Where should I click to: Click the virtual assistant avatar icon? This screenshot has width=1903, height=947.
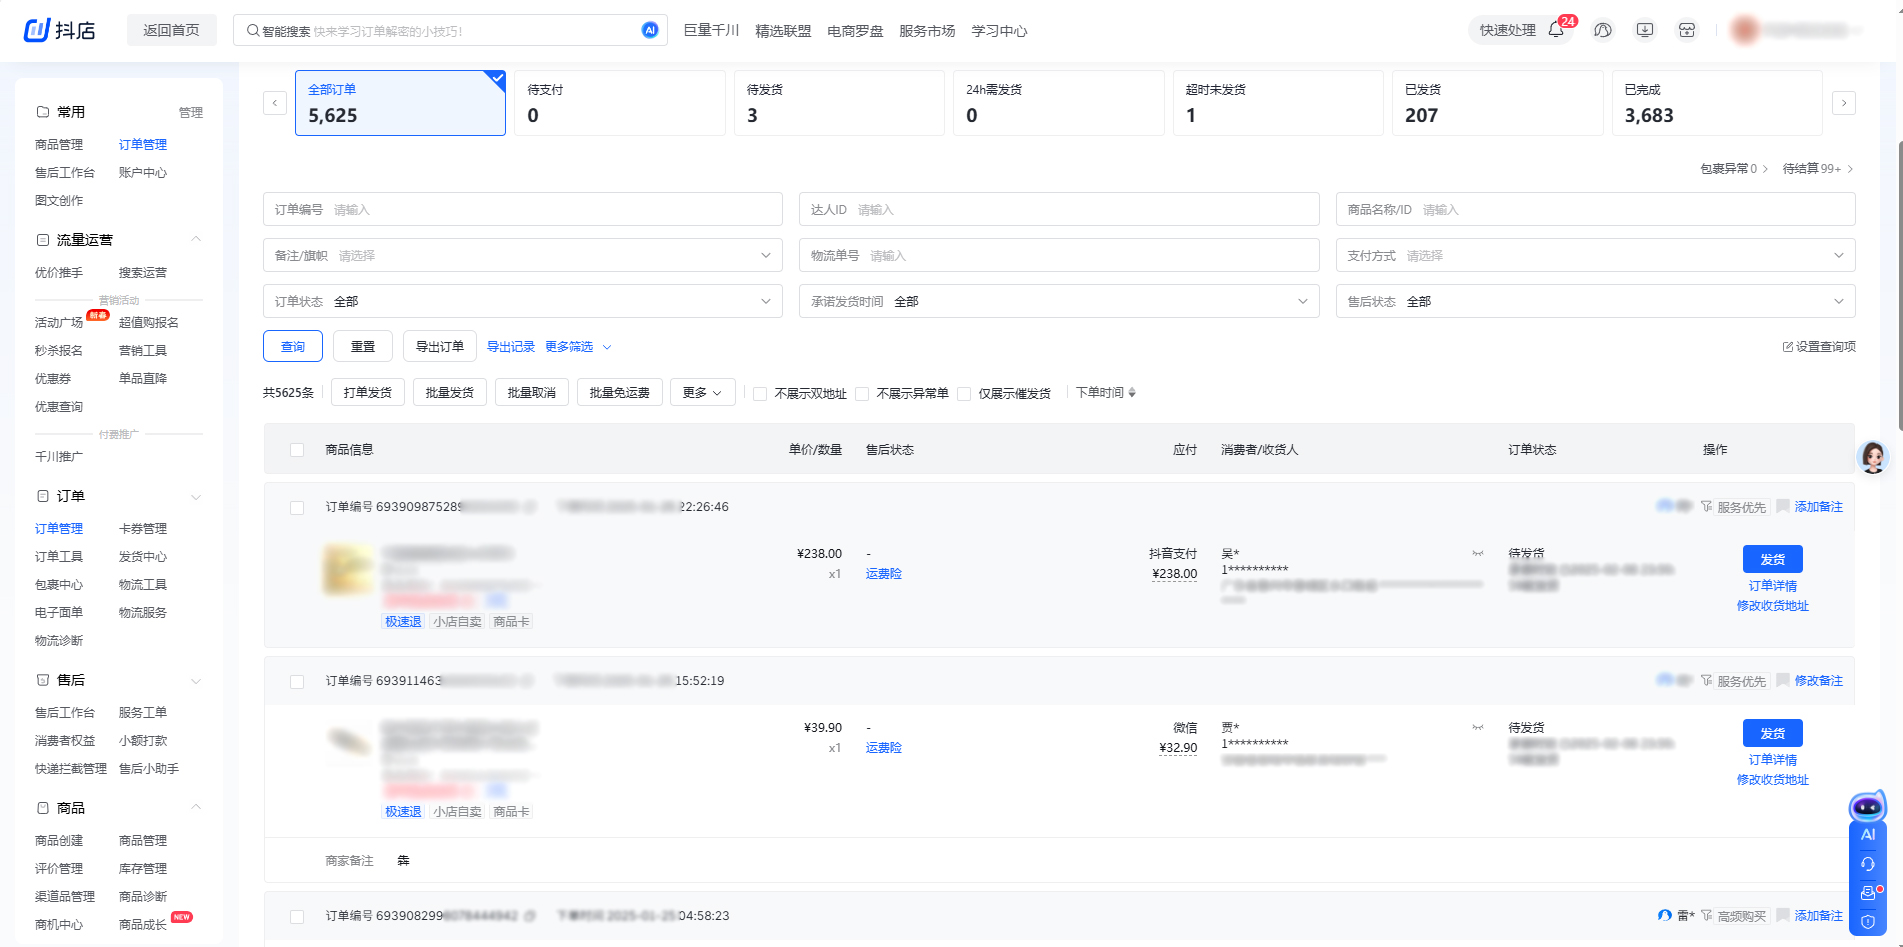pos(1872,457)
